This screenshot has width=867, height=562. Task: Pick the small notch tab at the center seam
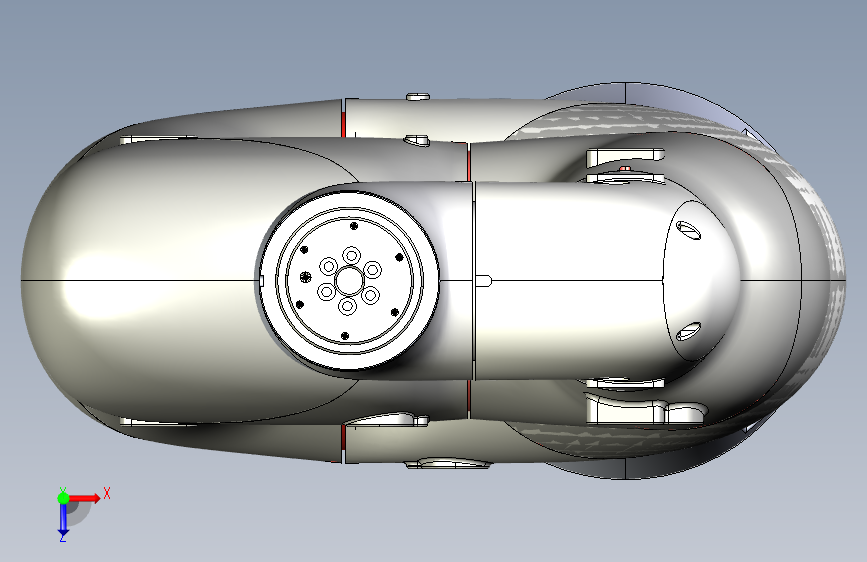pyautogui.click(x=484, y=280)
